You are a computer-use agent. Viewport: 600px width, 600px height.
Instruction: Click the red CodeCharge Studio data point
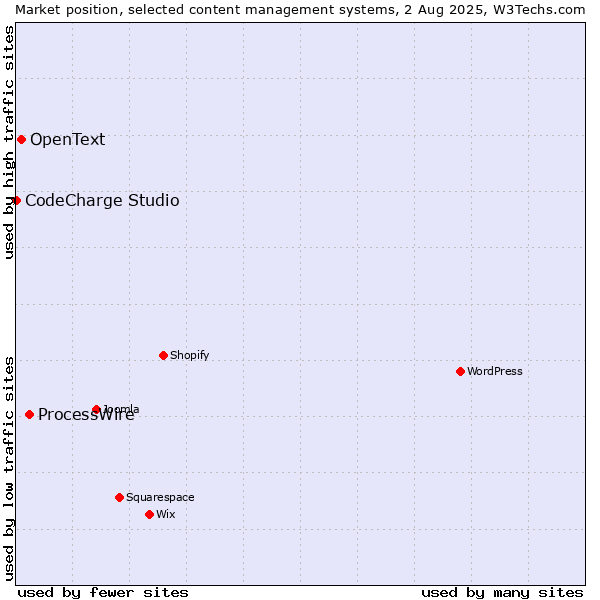[x=16, y=201]
